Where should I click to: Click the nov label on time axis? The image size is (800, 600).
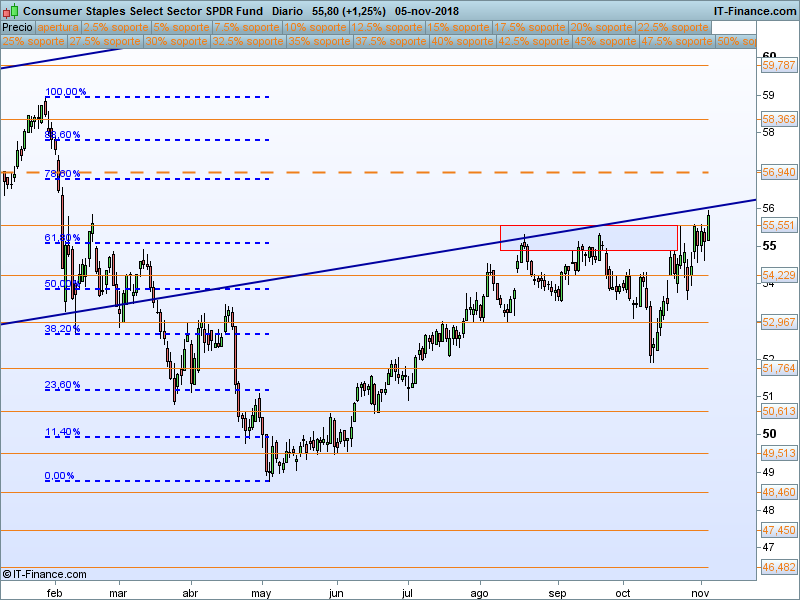click(x=700, y=593)
